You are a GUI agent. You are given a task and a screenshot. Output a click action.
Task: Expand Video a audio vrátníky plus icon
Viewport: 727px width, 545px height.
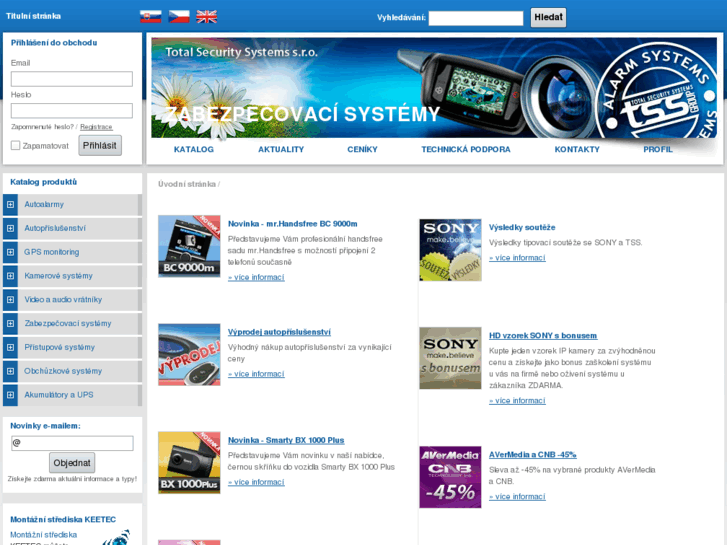coord(10,300)
